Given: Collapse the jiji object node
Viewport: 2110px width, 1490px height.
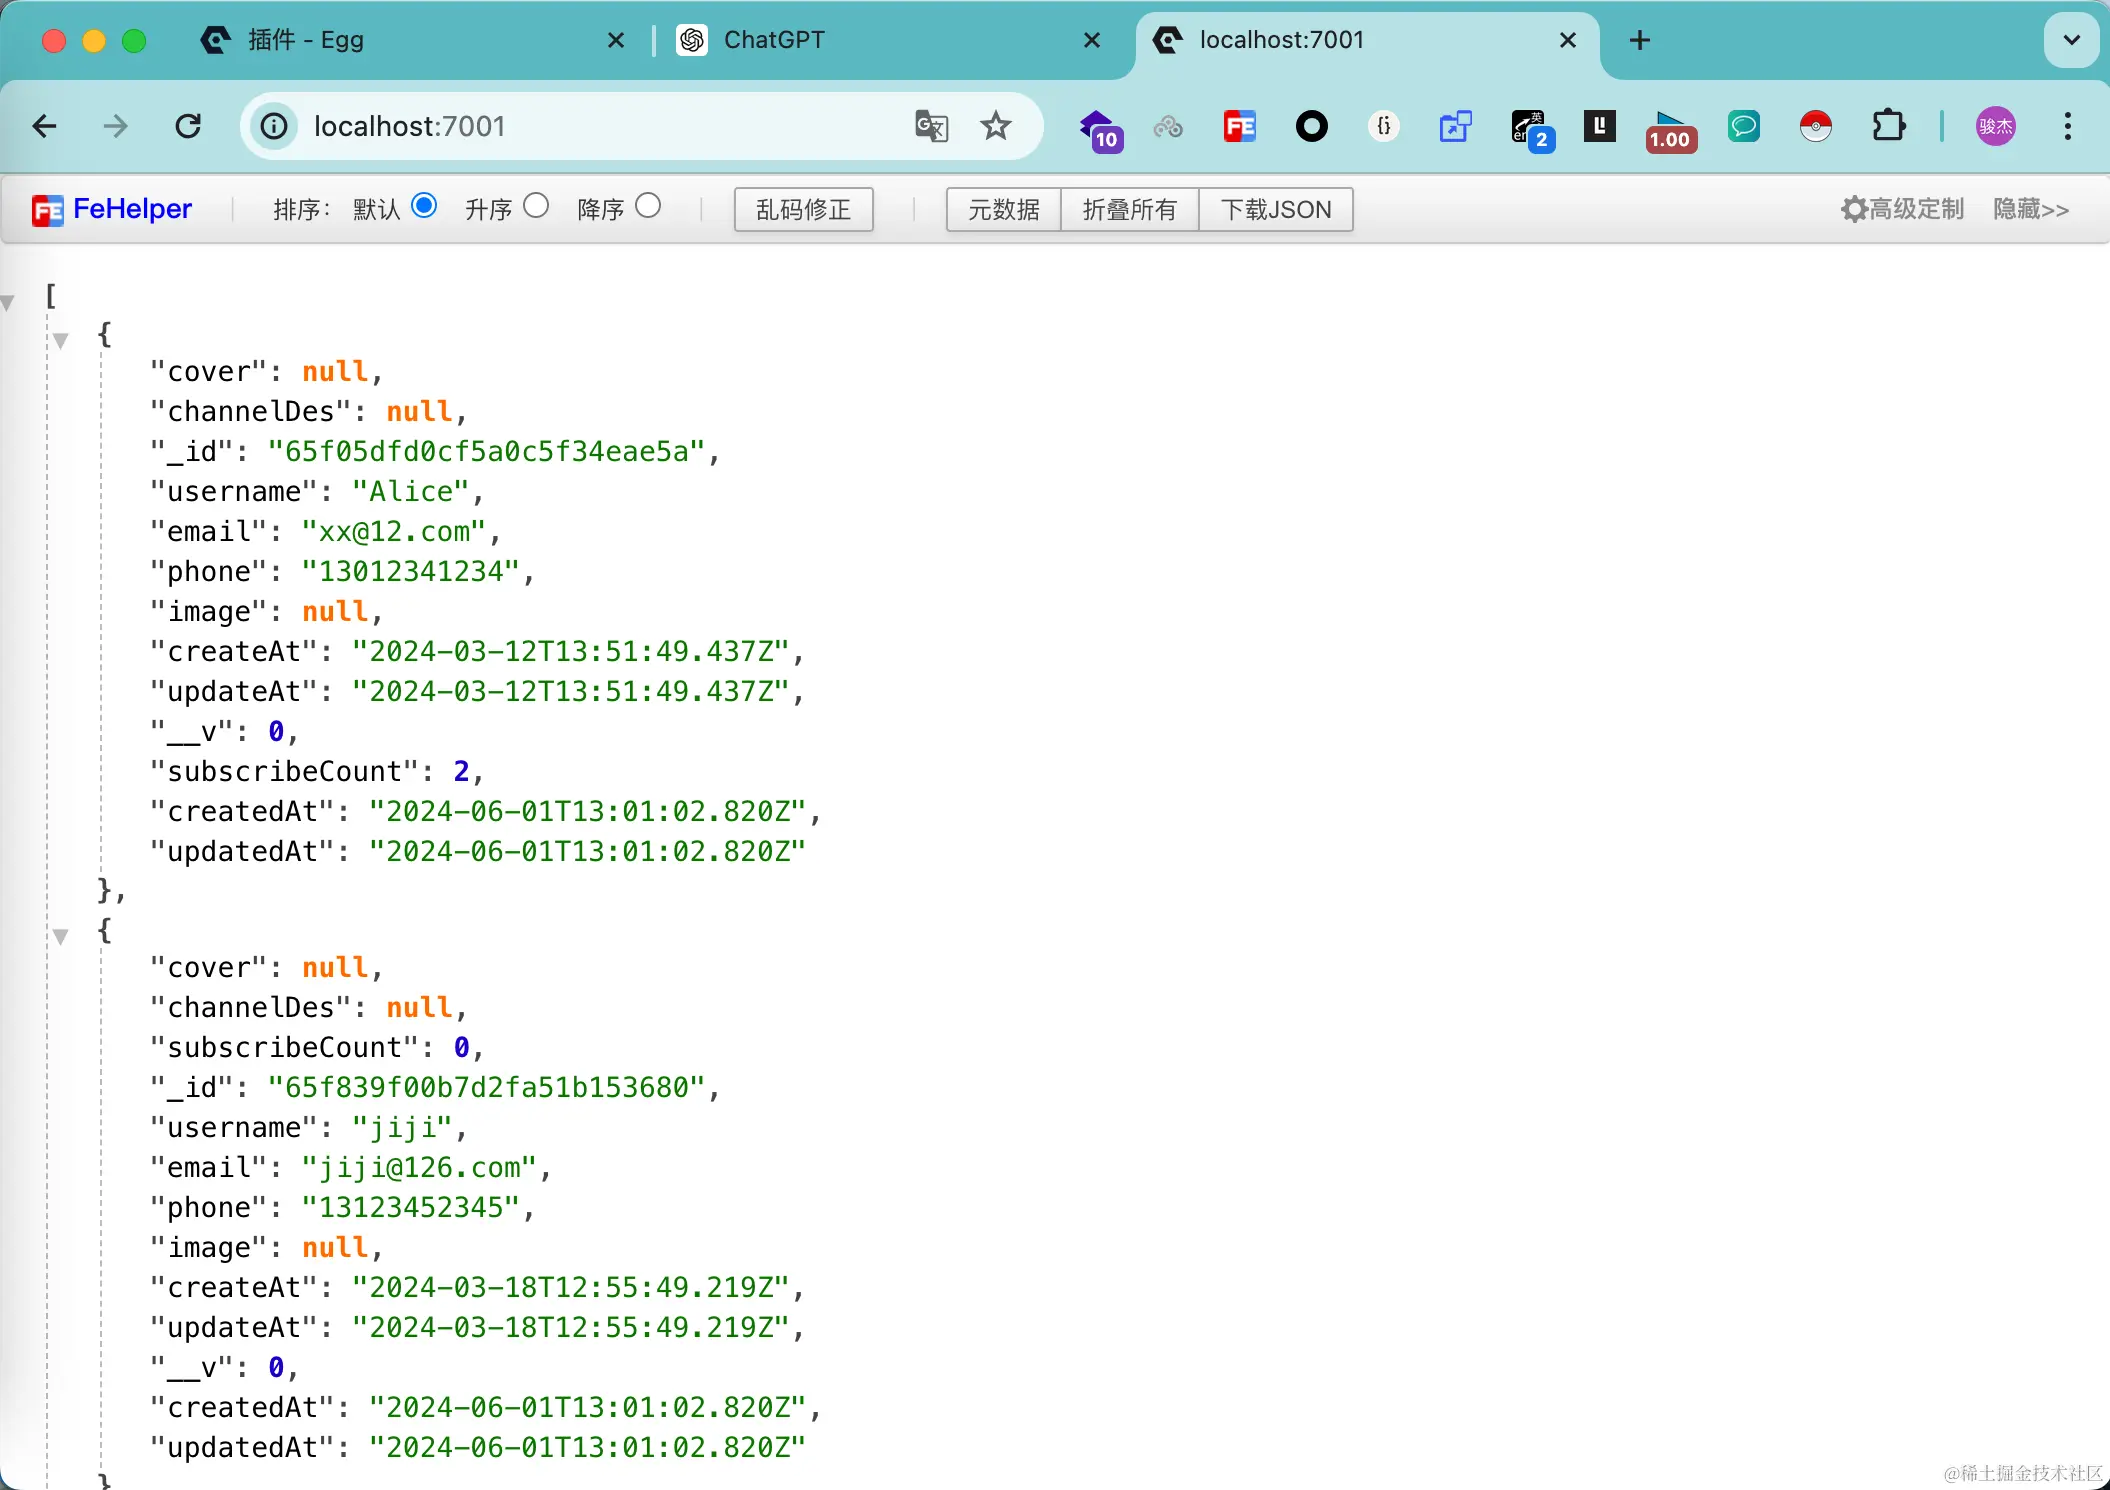Looking at the screenshot, I should [x=61, y=937].
